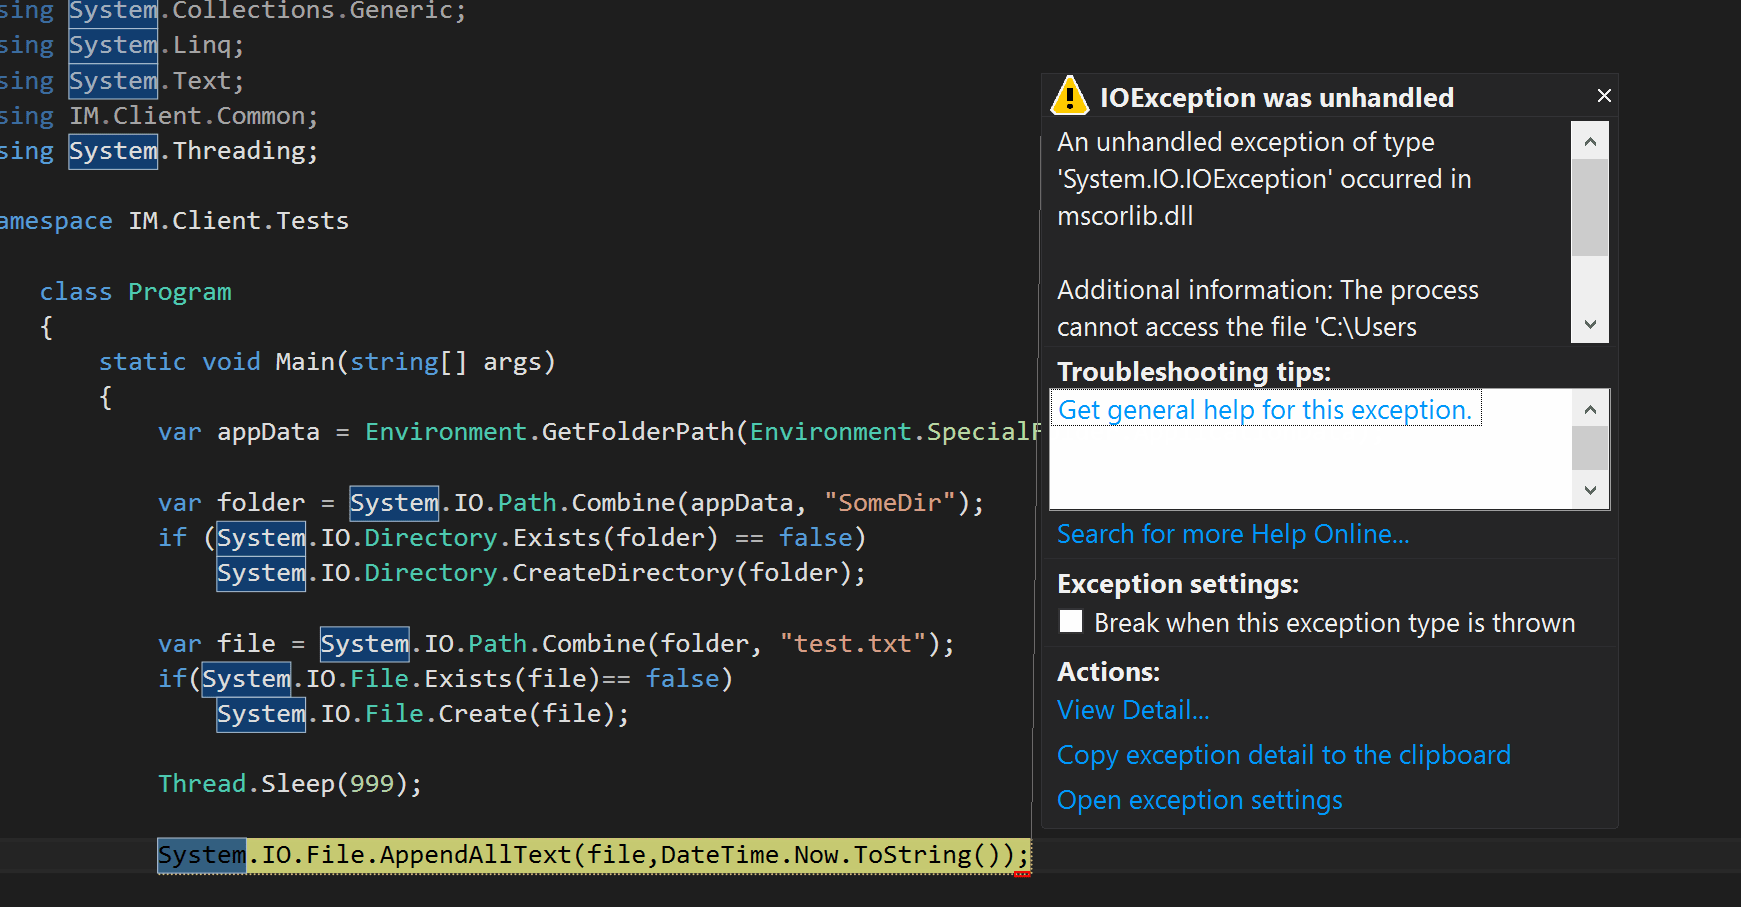This screenshot has height=907, width=1741.
Task: Click 'CreateDirectory(folder);' in the code
Action: (x=689, y=572)
